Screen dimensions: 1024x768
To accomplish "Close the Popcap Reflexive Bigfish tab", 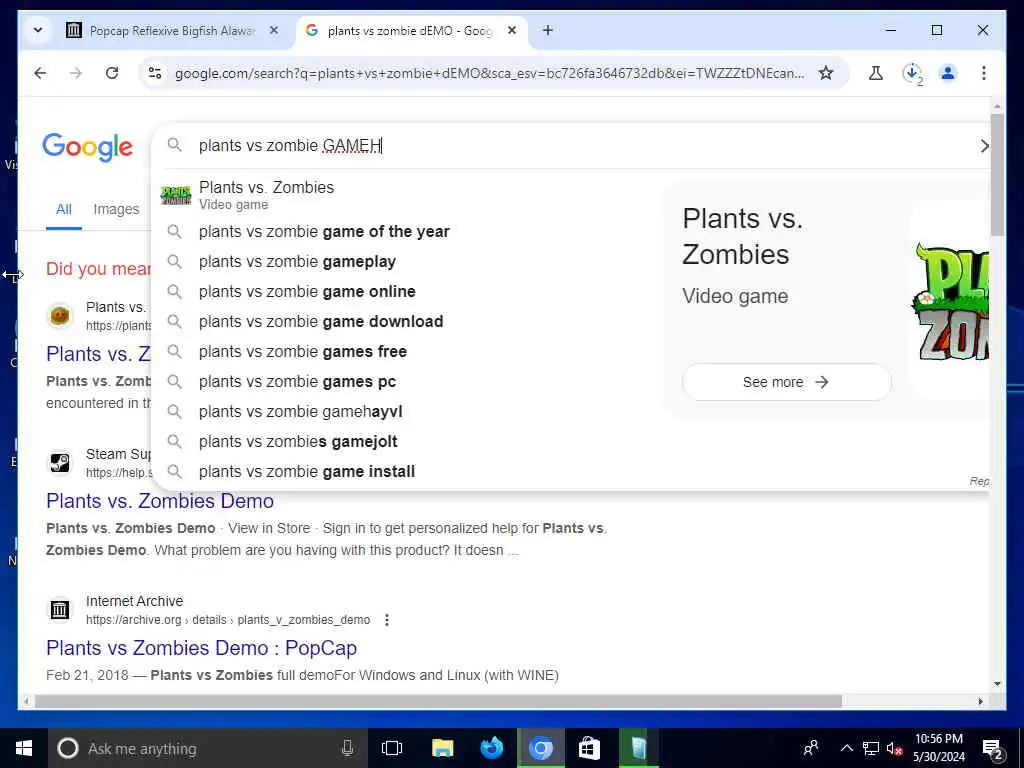I will click(x=274, y=30).
